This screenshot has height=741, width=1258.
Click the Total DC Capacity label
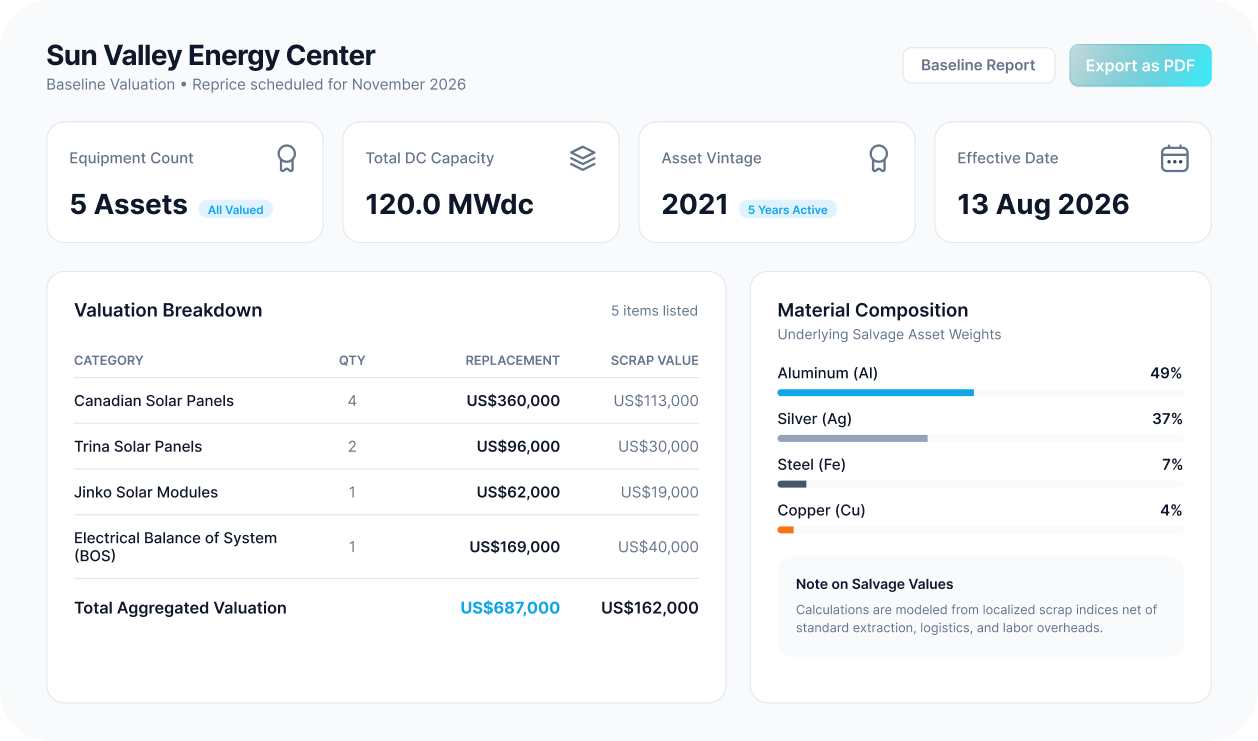tap(430, 158)
